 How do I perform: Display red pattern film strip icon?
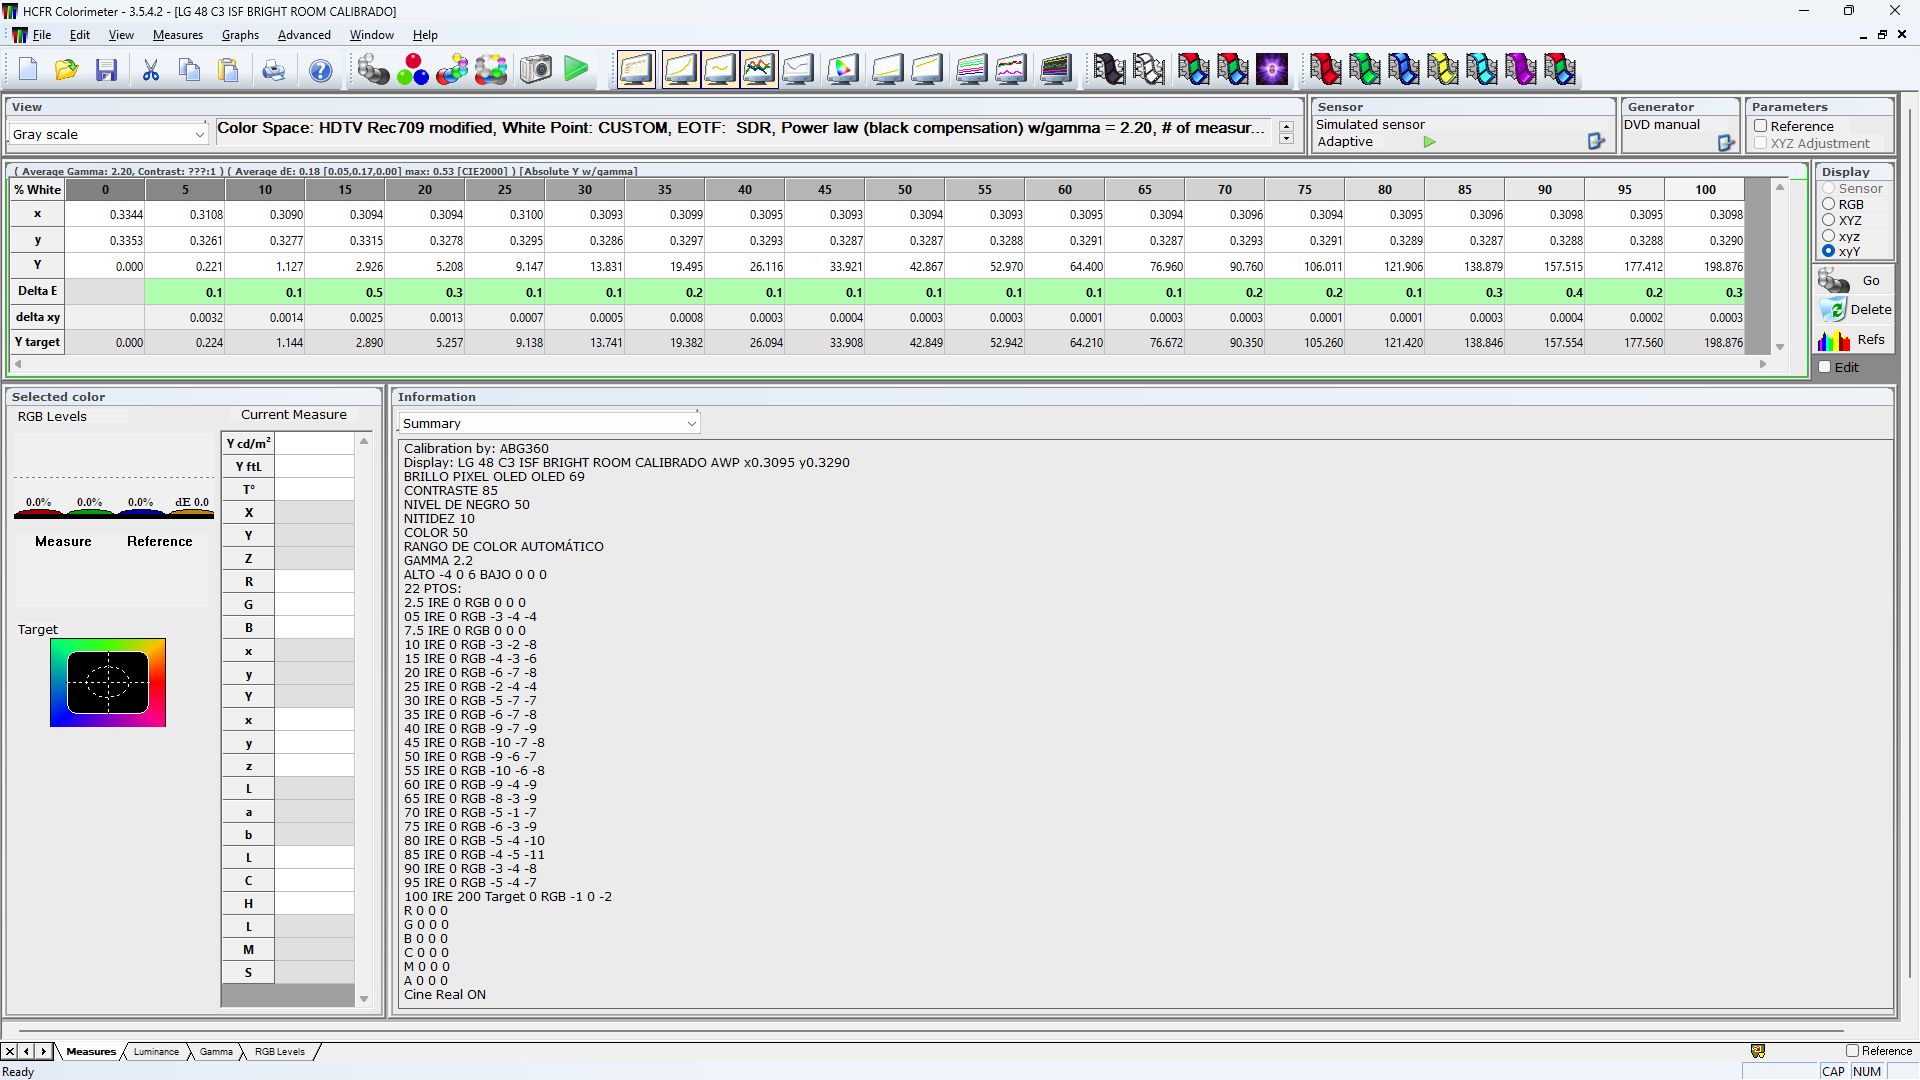[1325, 70]
